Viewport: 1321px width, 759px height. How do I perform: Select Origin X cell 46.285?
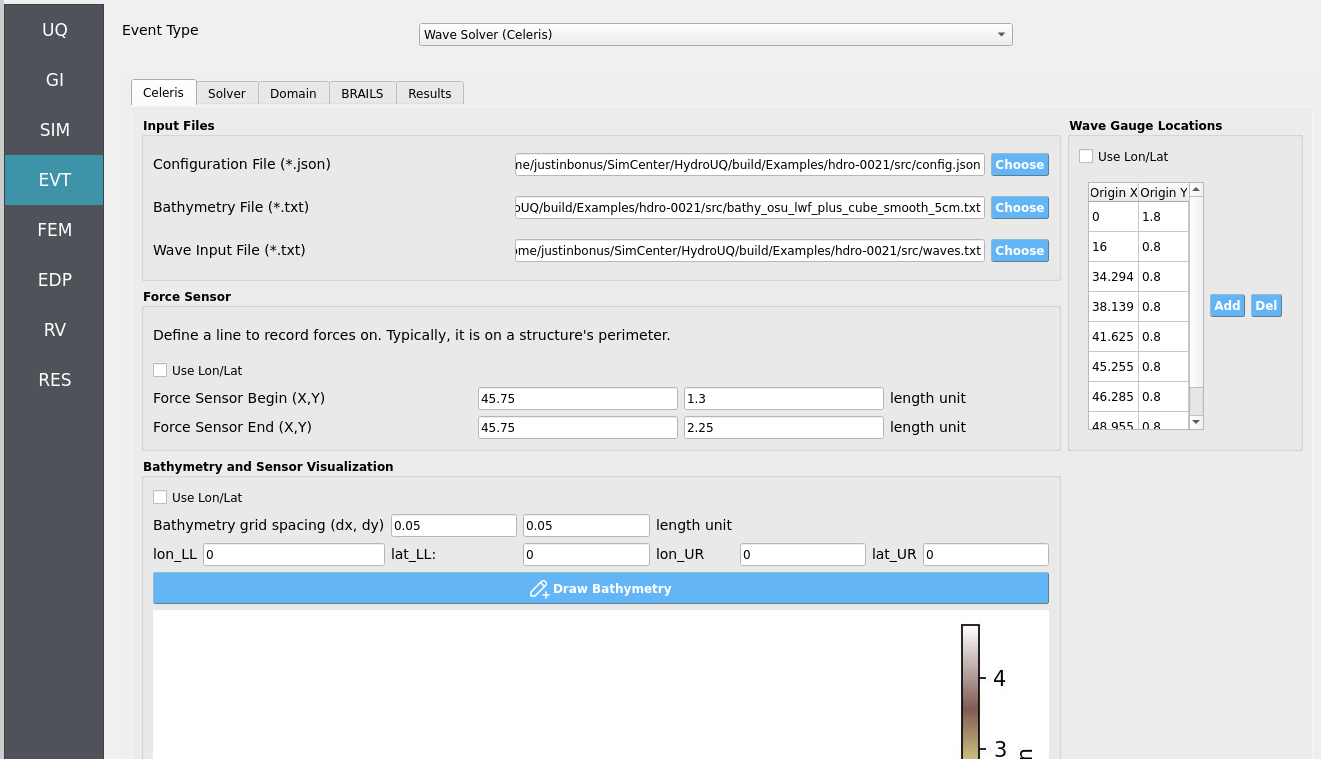pos(1113,396)
